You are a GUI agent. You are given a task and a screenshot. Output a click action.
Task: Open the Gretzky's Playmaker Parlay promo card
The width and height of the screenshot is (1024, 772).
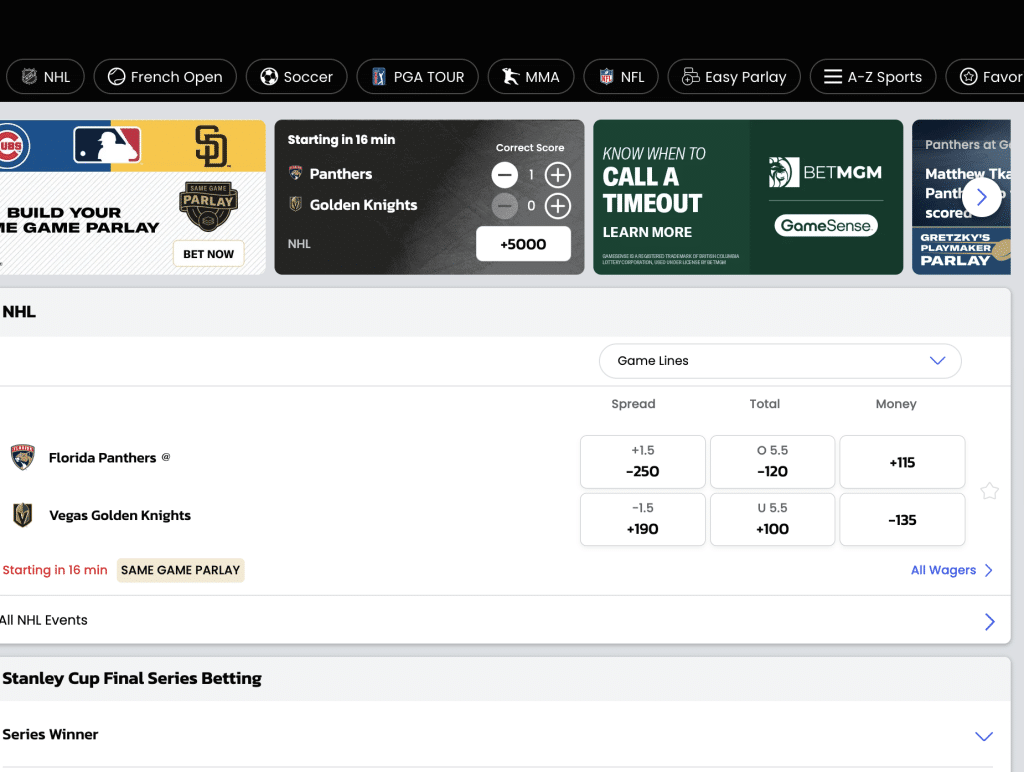coord(961,197)
